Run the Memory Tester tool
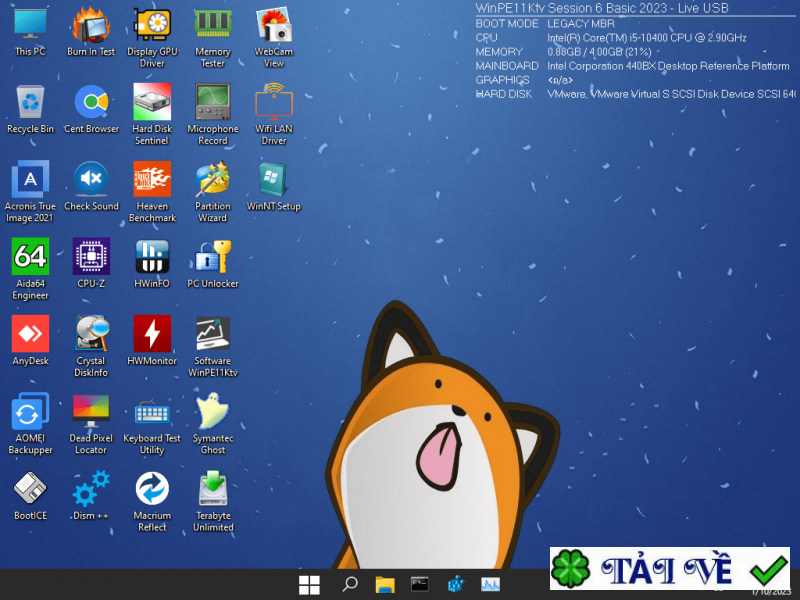800x600 pixels. 213,28
